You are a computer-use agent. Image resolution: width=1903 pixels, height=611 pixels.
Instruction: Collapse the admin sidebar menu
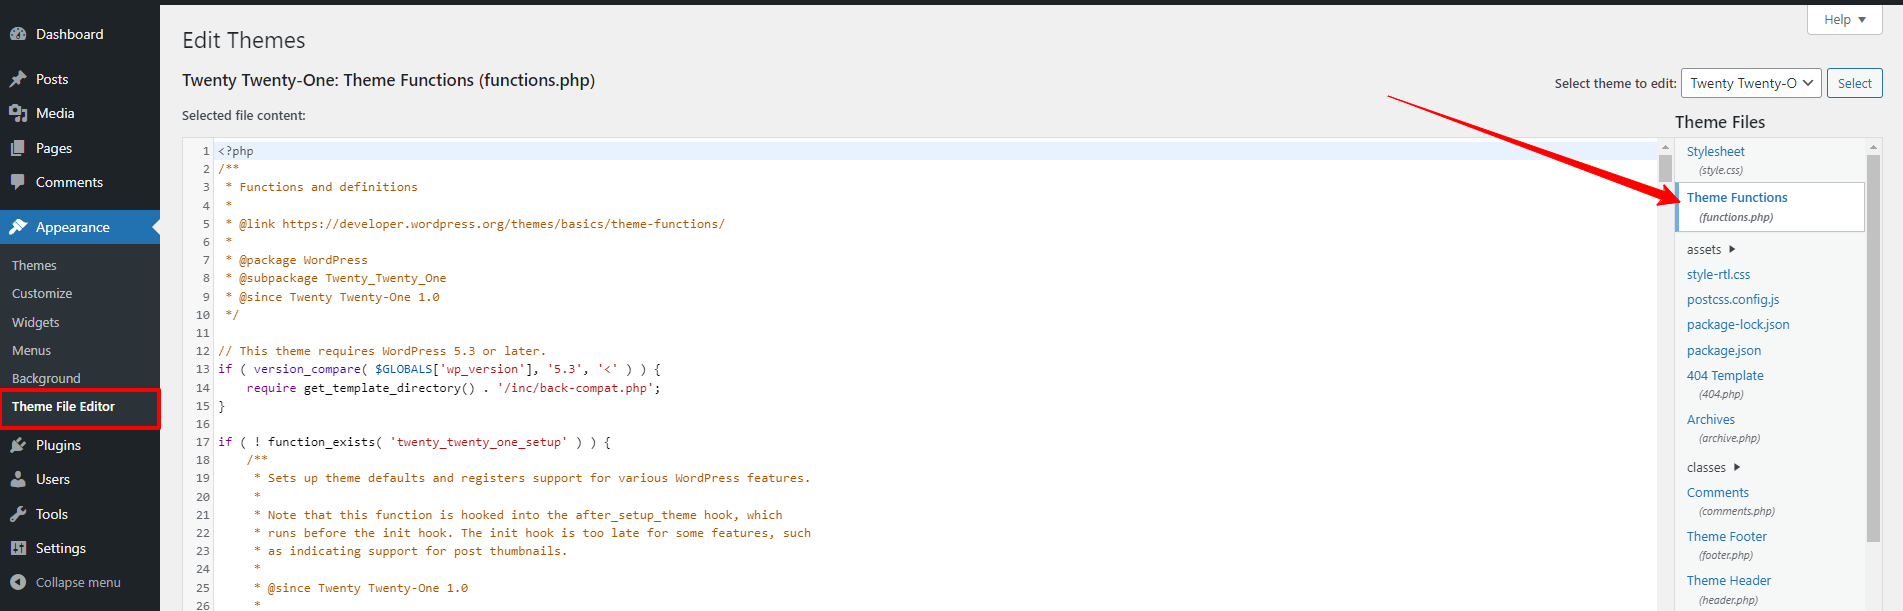point(78,582)
